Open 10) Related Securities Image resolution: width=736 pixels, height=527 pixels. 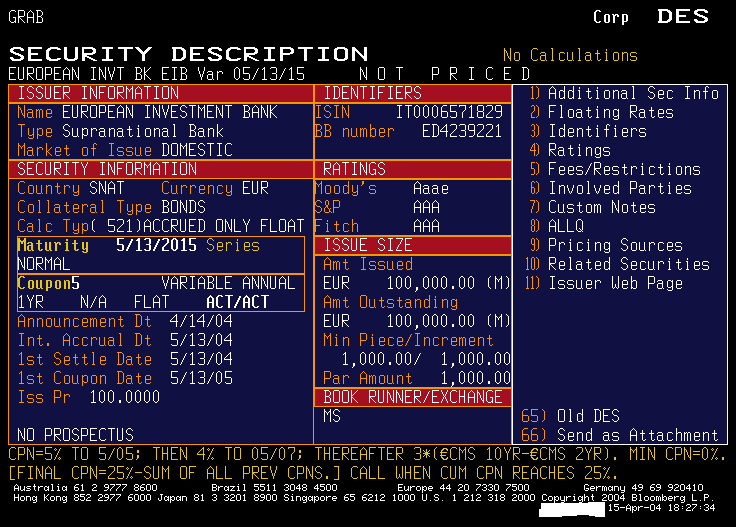tap(618, 264)
